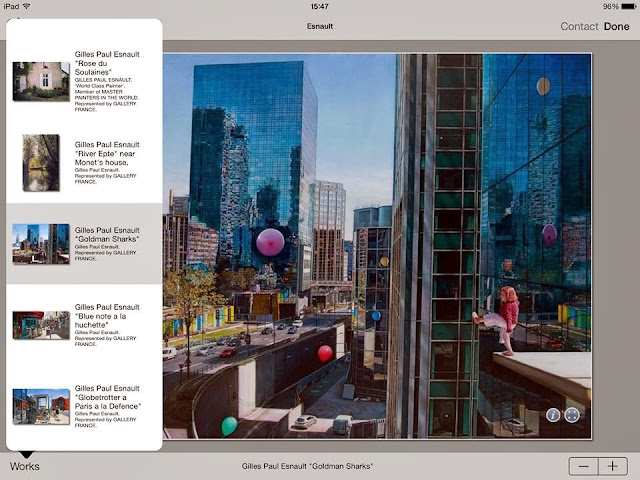Select the "River Epte" painting thumbnail
Screen dimensions: 640x480
41,162
